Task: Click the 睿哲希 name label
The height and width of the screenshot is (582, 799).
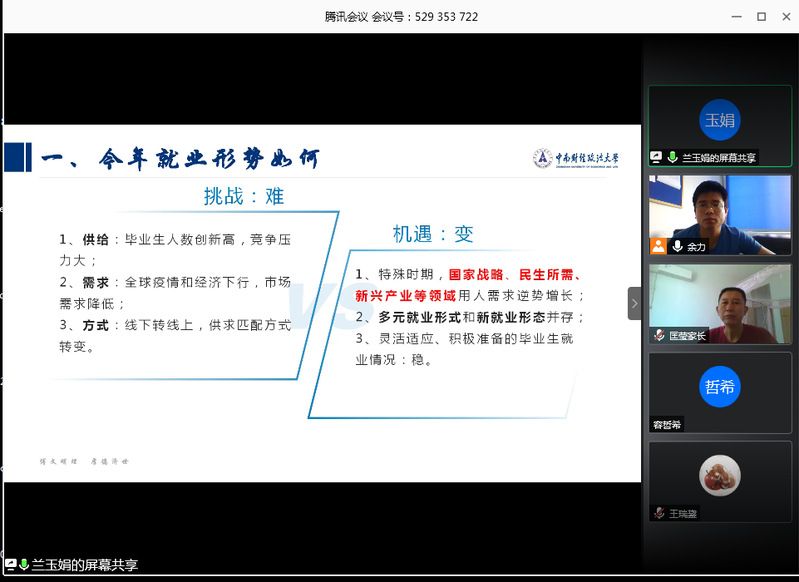Action: tap(668, 424)
